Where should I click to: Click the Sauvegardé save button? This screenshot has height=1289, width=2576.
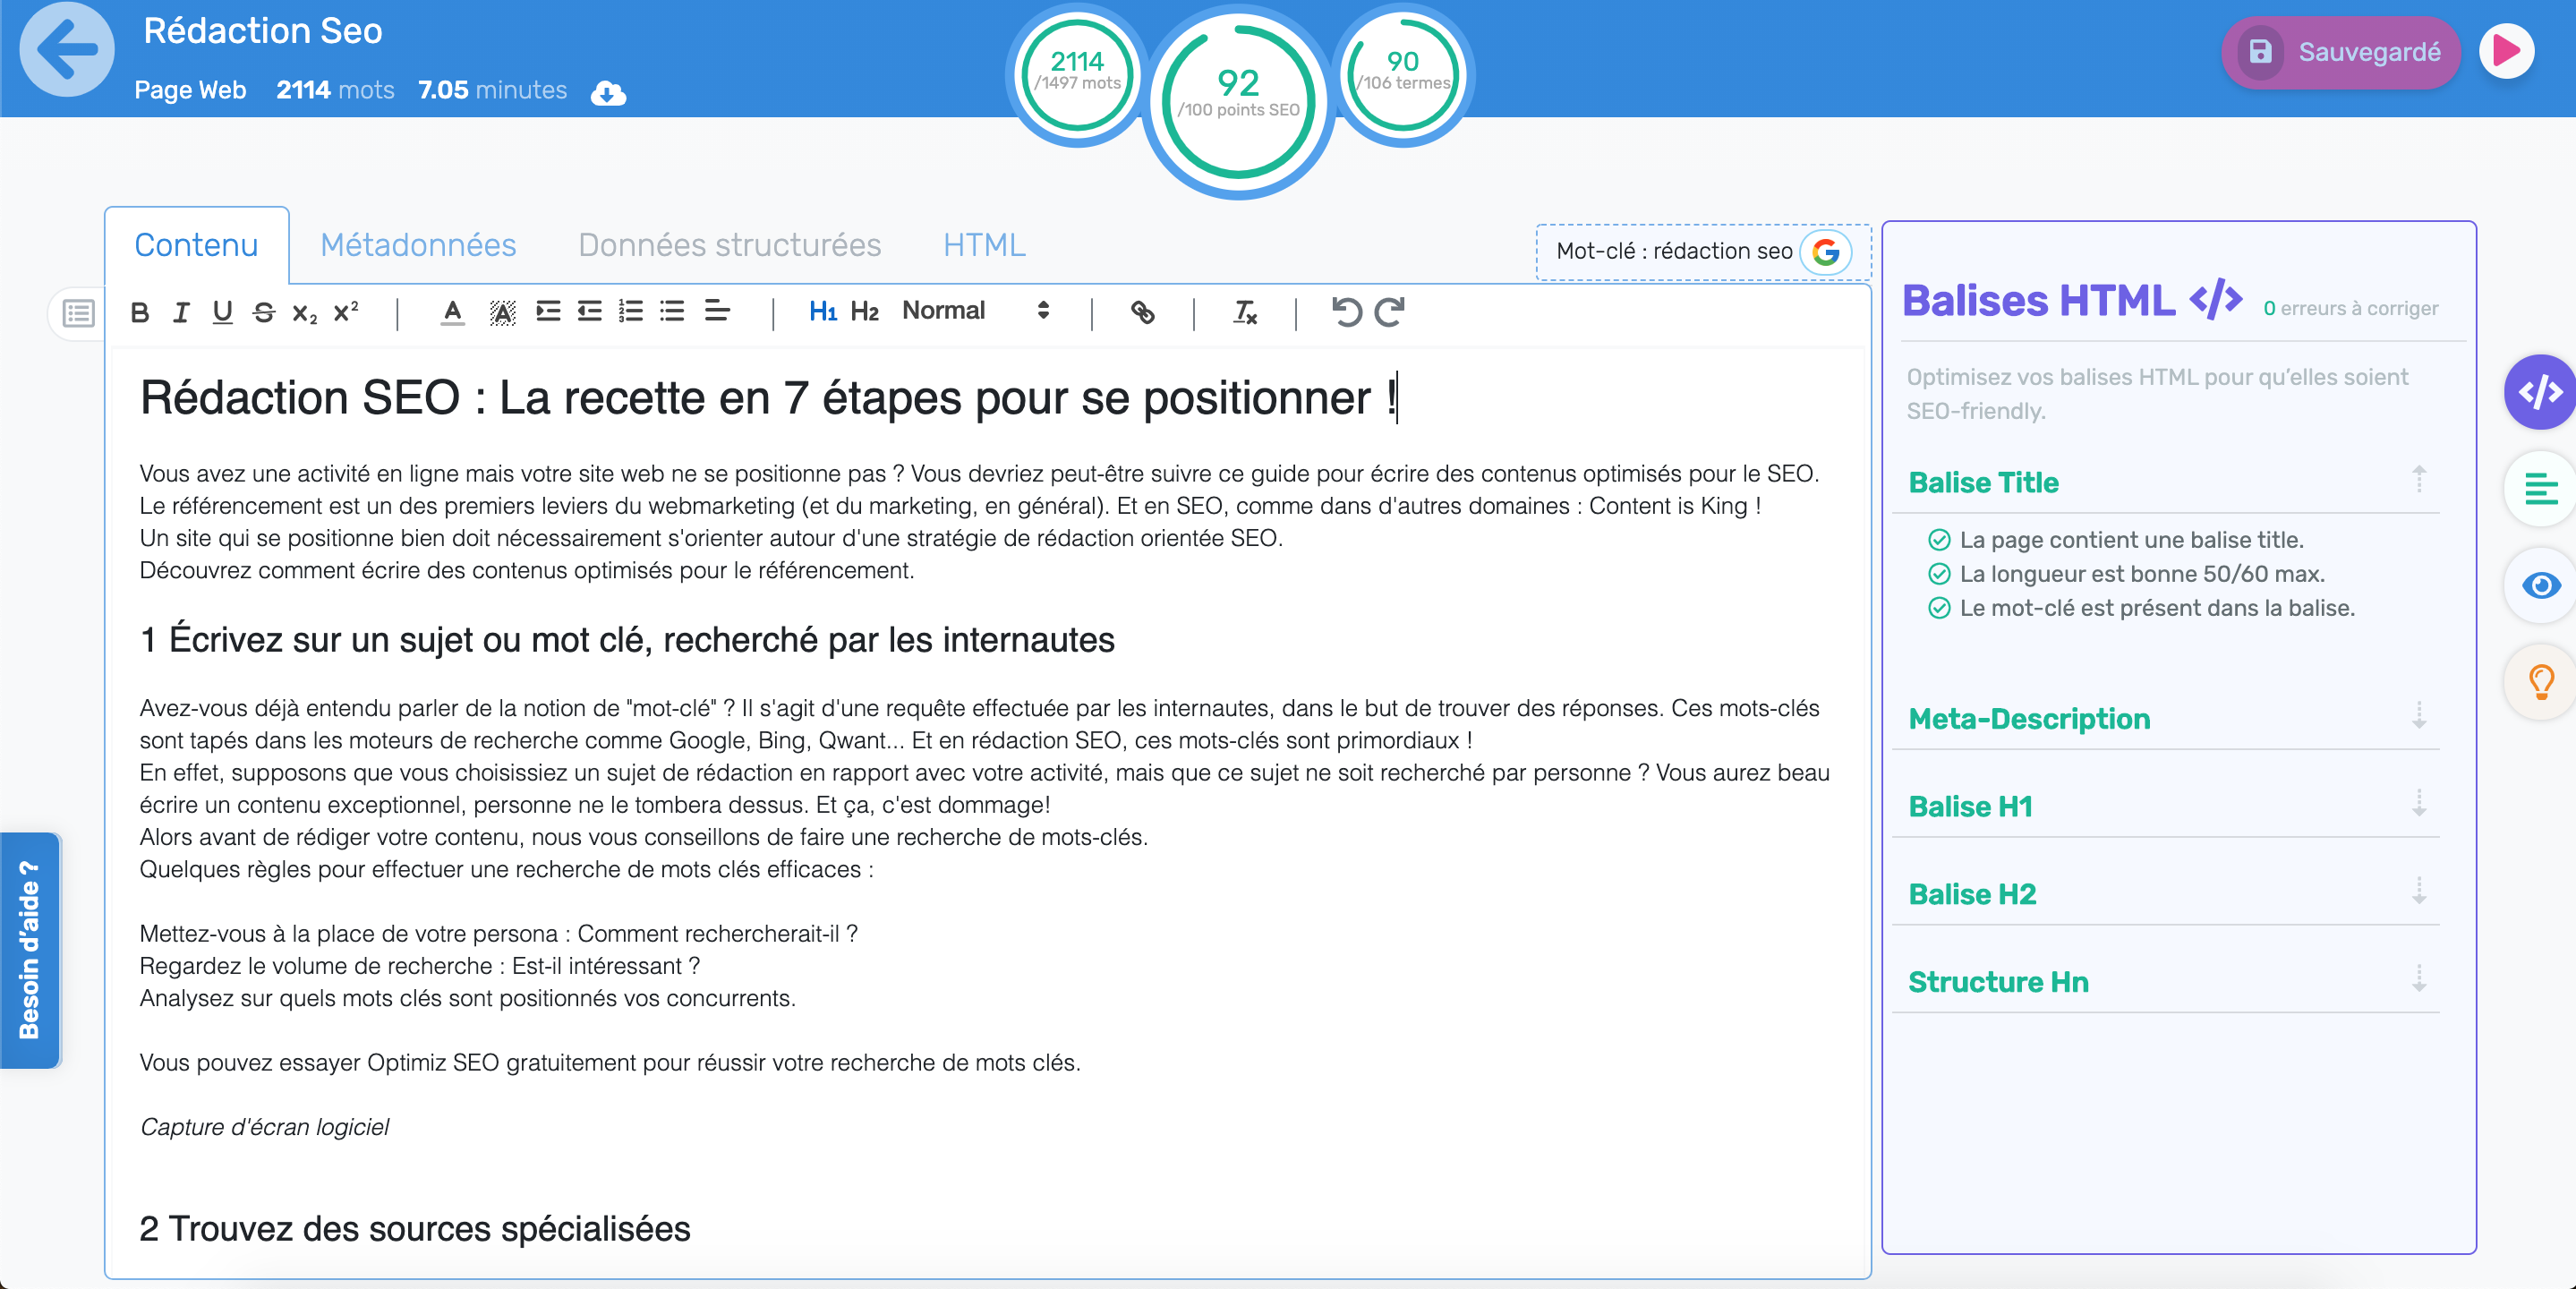[2340, 52]
